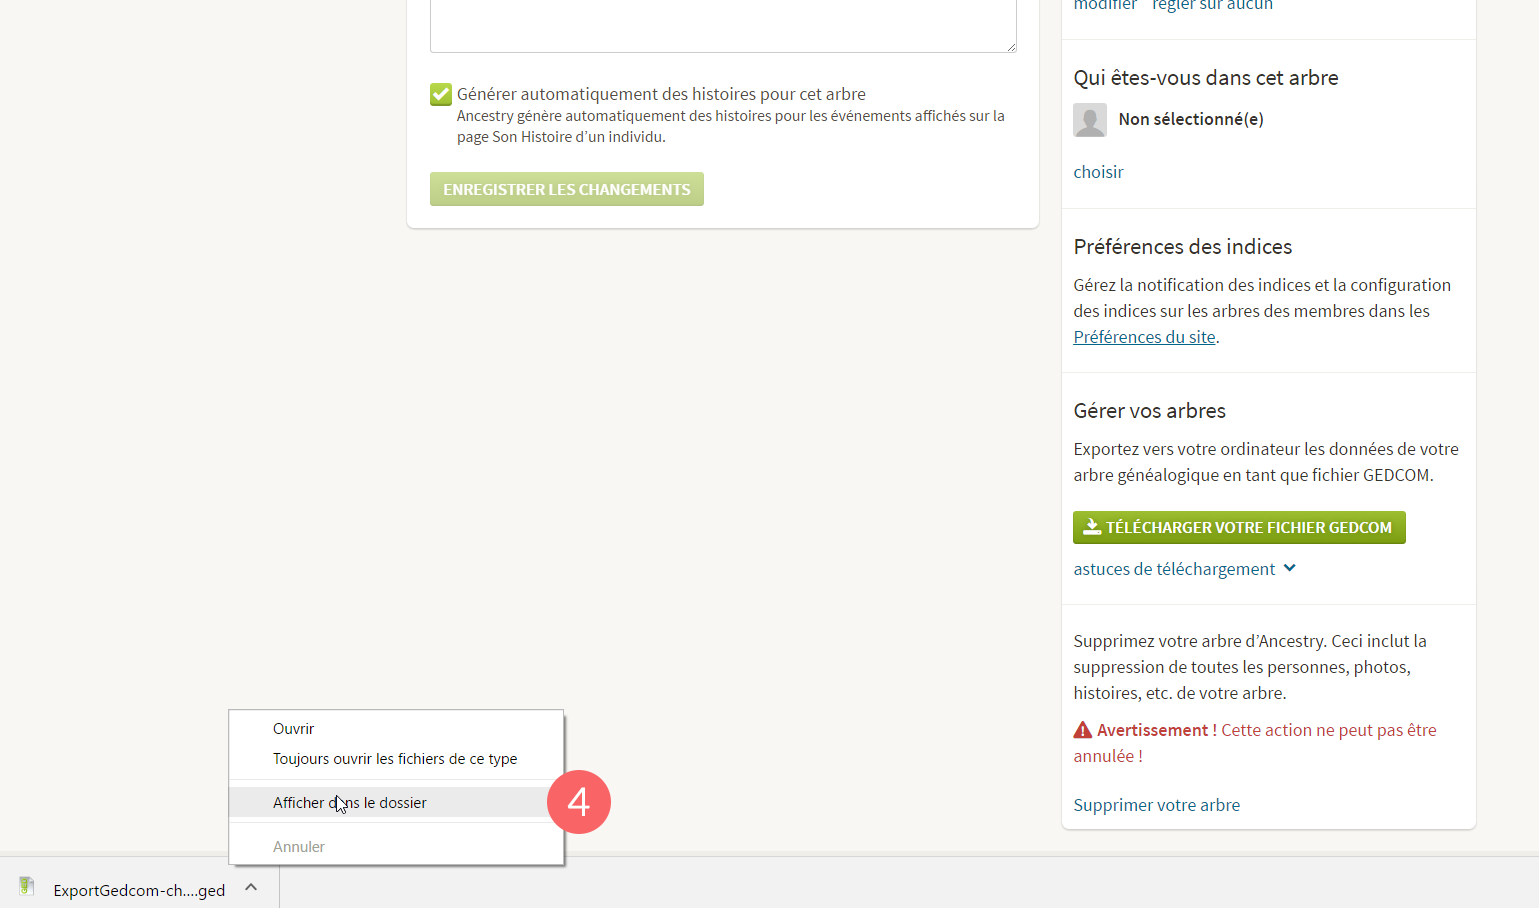
Task: Expand the download tips chevron
Action: tap(1290, 568)
